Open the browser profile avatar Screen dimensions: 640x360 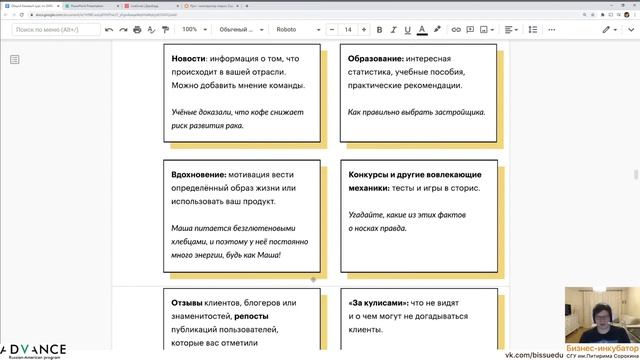pyautogui.click(x=627, y=15)
